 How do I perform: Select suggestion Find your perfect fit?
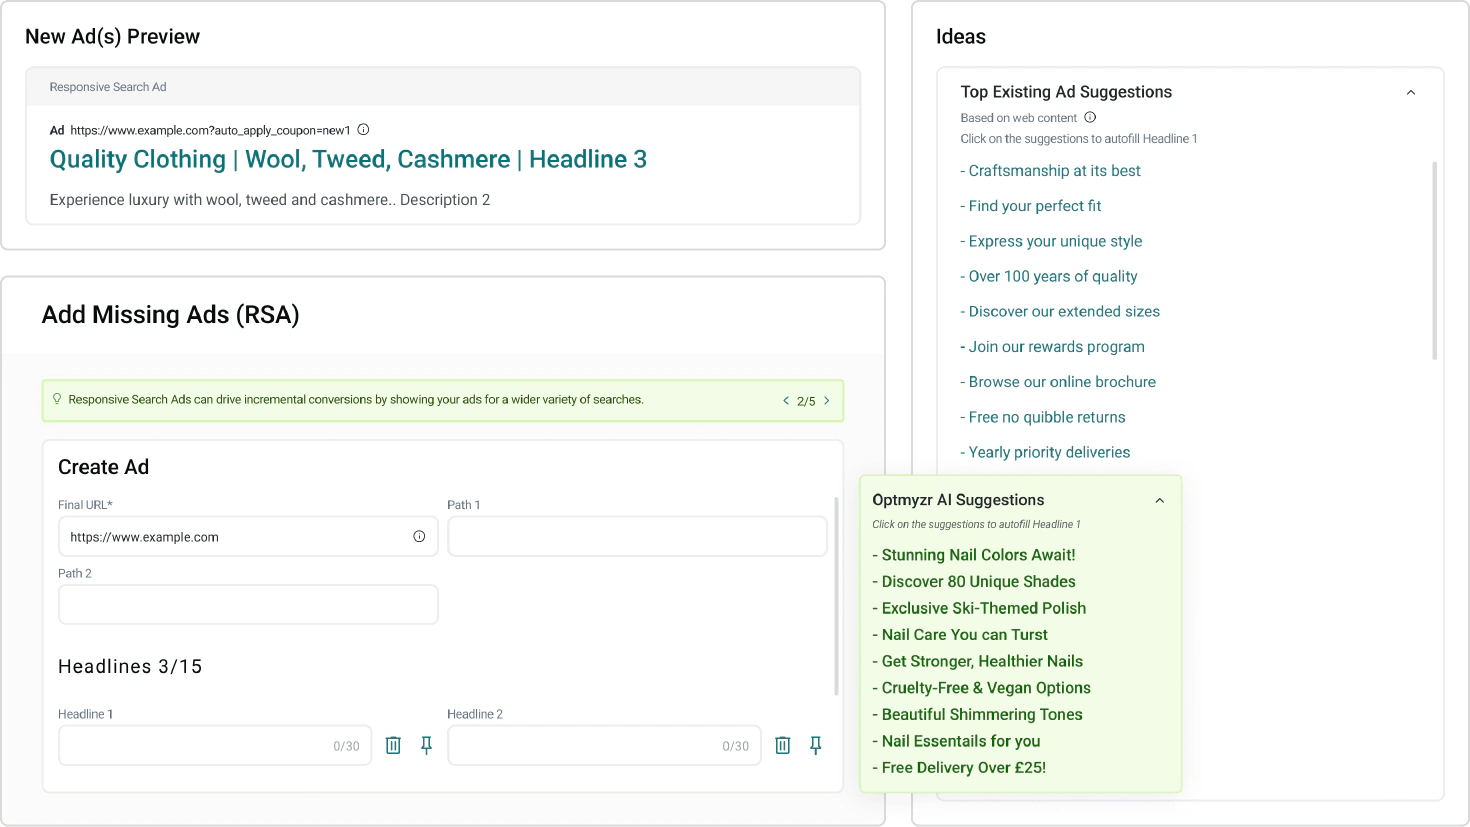pyautogui.click(x=1030, y=206)
